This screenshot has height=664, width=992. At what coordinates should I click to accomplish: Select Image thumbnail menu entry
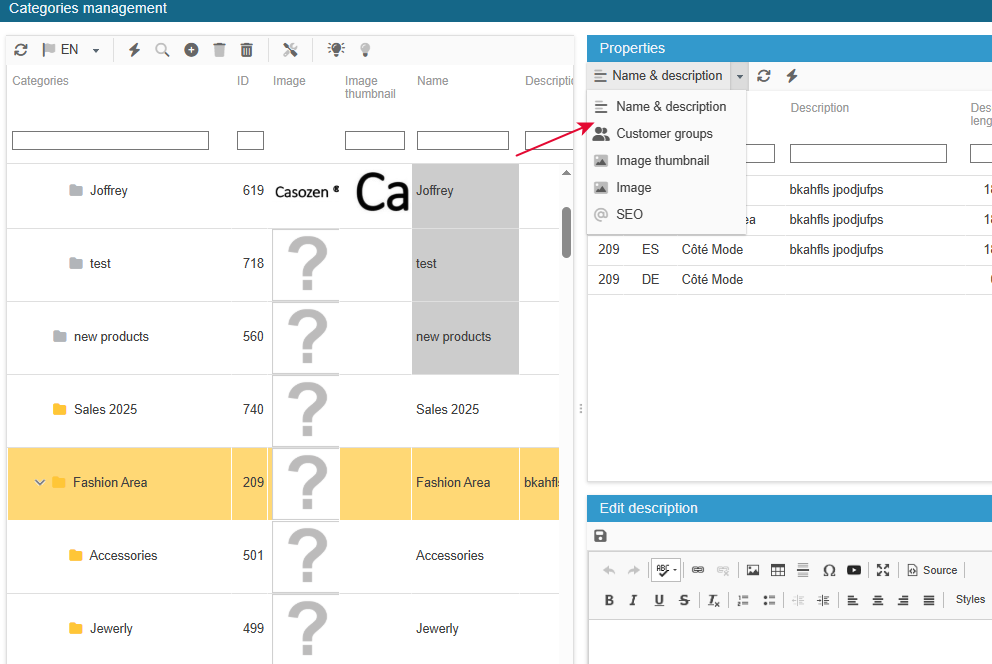pyautogui.click(x=667, y=161)
